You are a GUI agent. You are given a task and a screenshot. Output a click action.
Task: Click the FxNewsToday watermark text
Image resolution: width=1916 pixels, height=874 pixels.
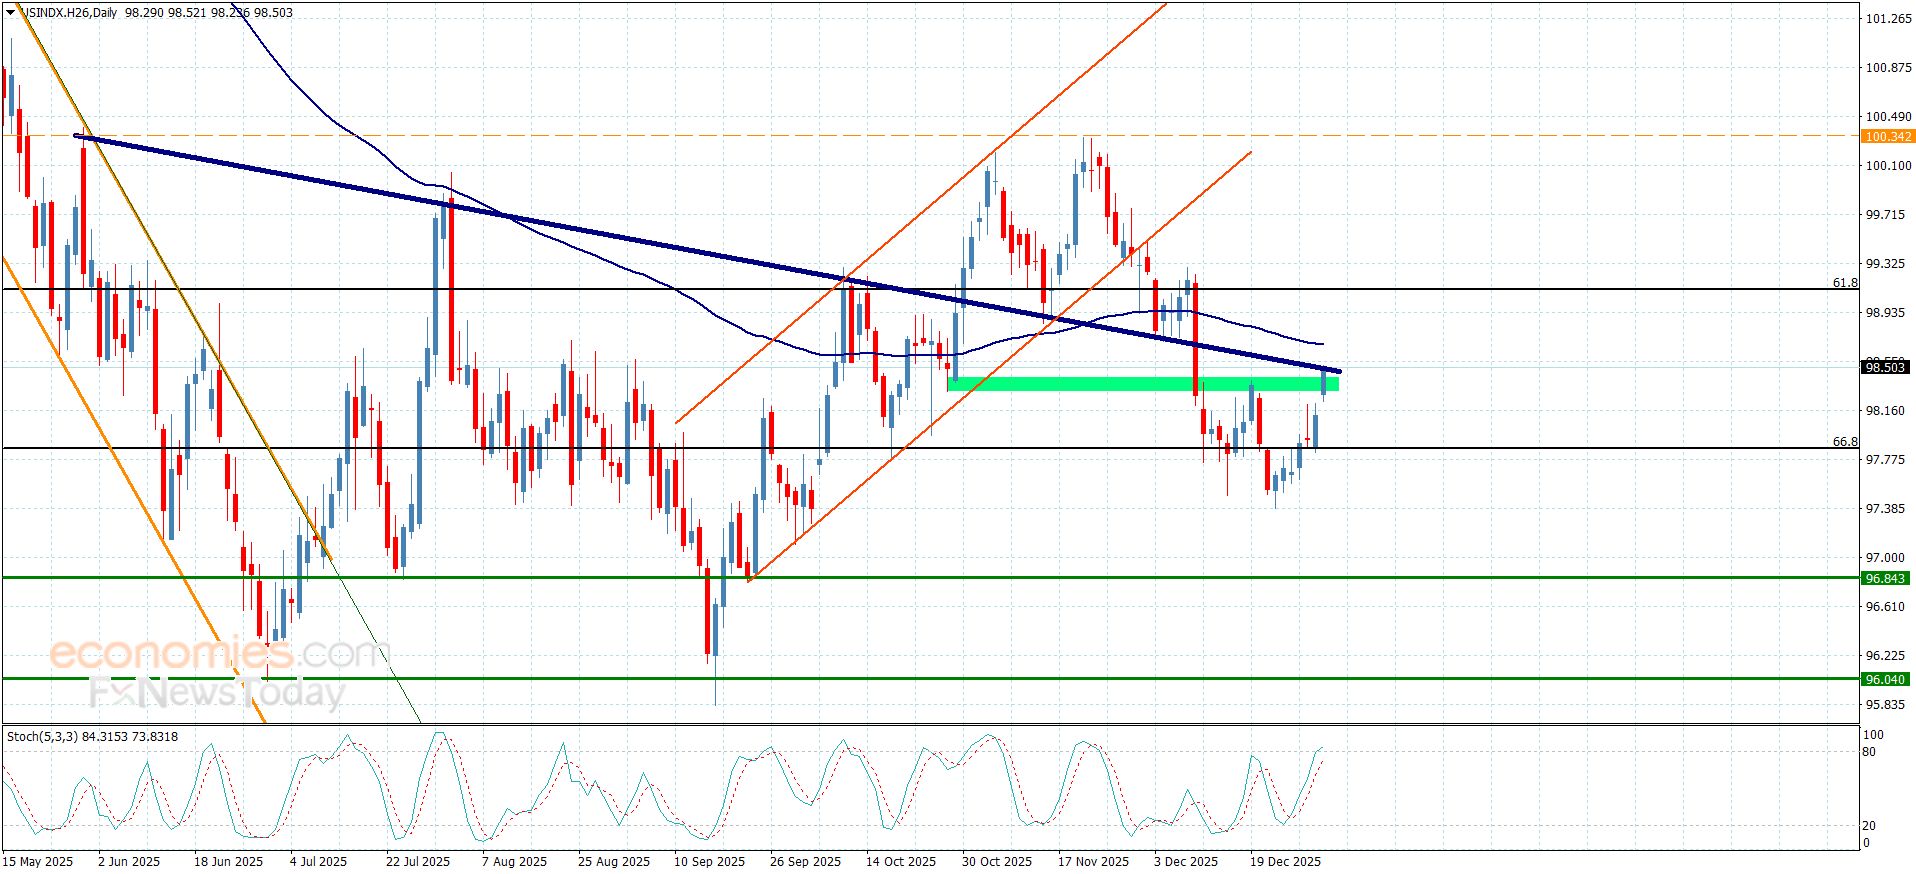[x=217, y=693]
